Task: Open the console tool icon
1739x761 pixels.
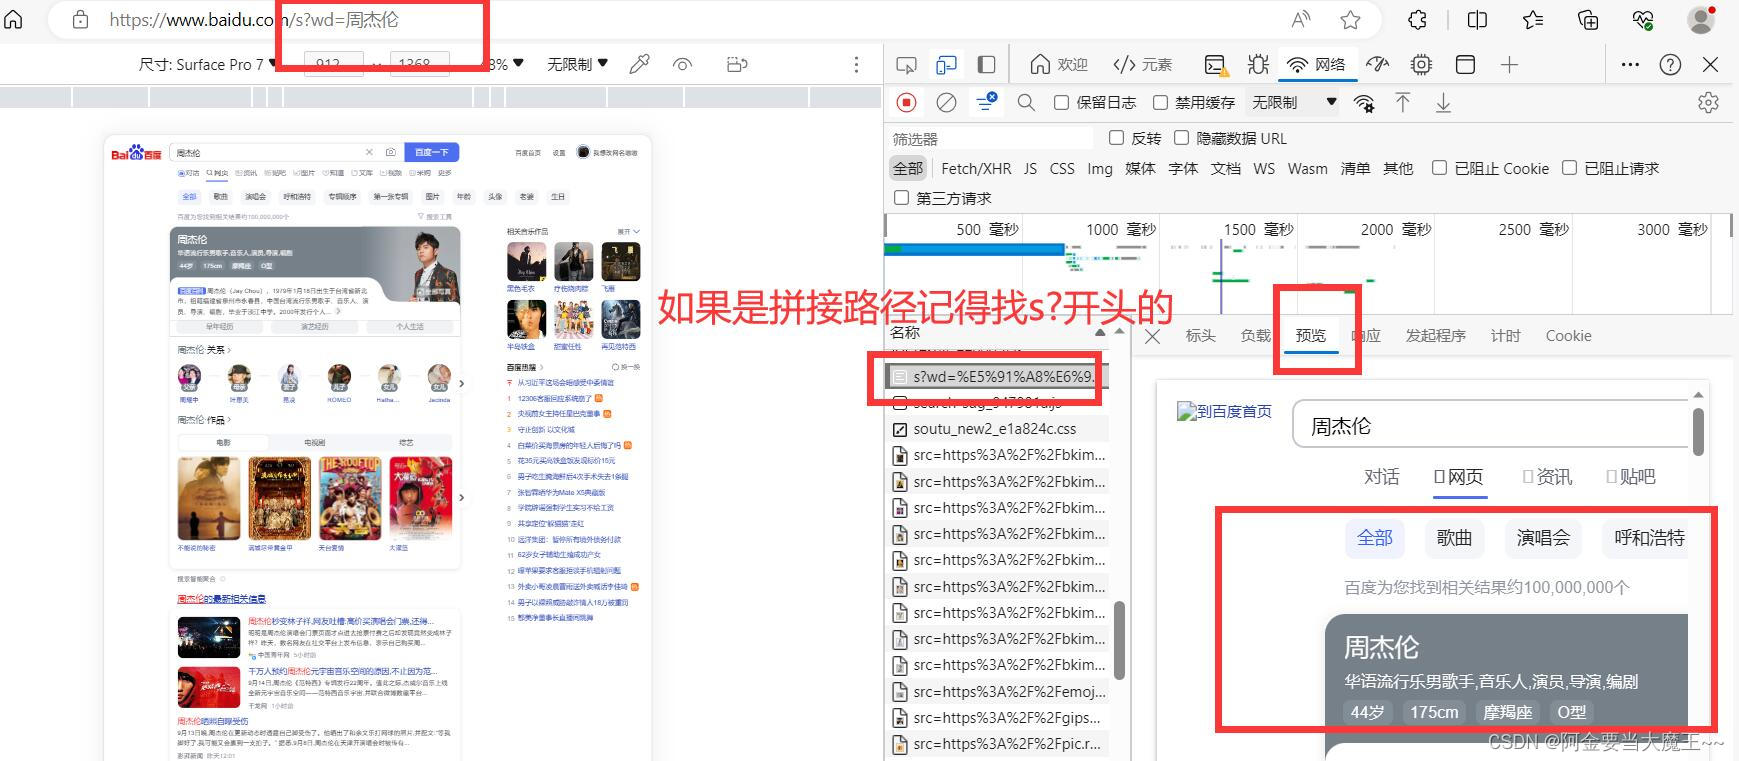Action: pos(1215,65)
